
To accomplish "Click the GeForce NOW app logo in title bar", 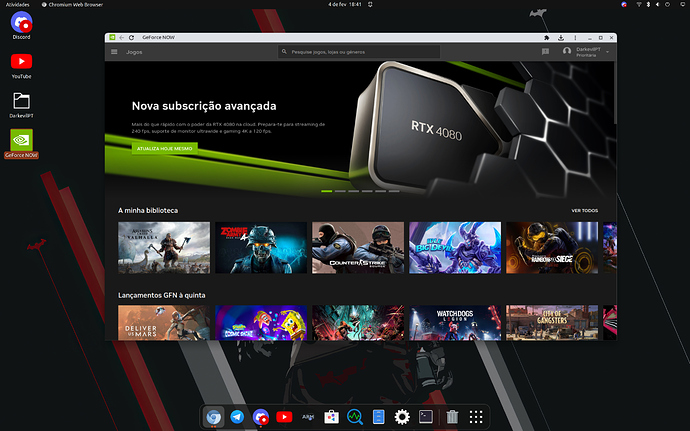I will point(112,38).
